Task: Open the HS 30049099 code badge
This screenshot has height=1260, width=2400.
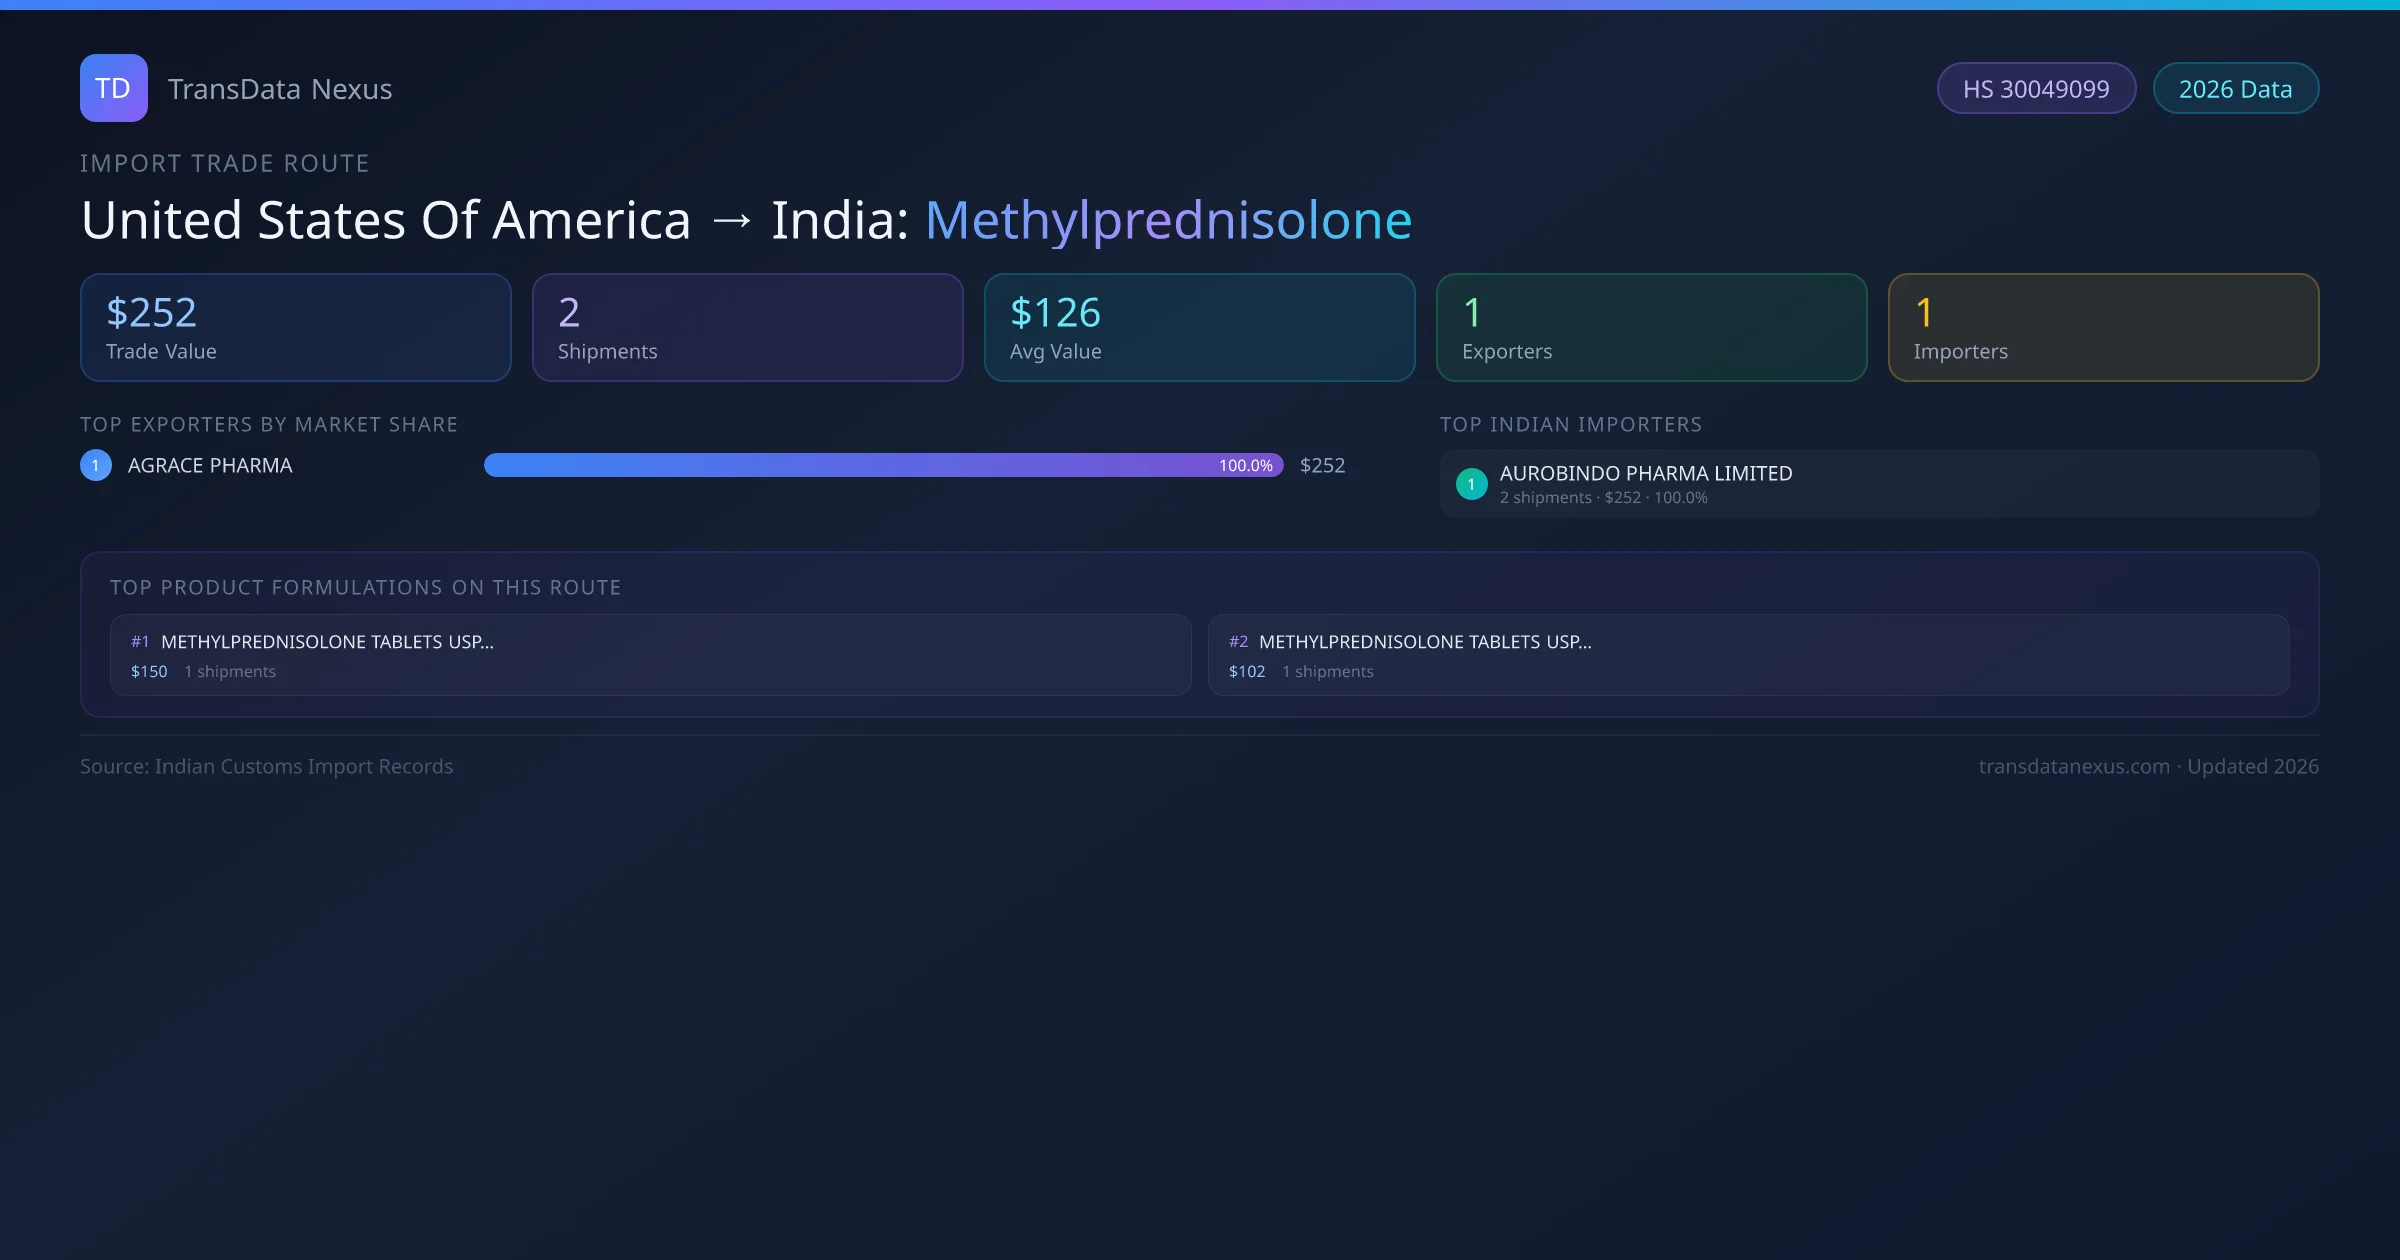Action: coord(2036,88)
